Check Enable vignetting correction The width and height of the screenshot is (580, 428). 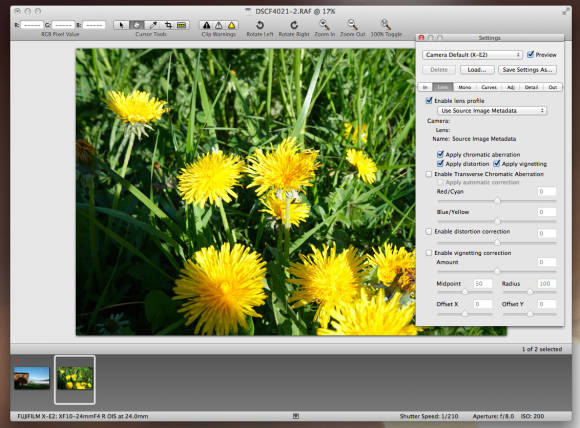(429, 253)
